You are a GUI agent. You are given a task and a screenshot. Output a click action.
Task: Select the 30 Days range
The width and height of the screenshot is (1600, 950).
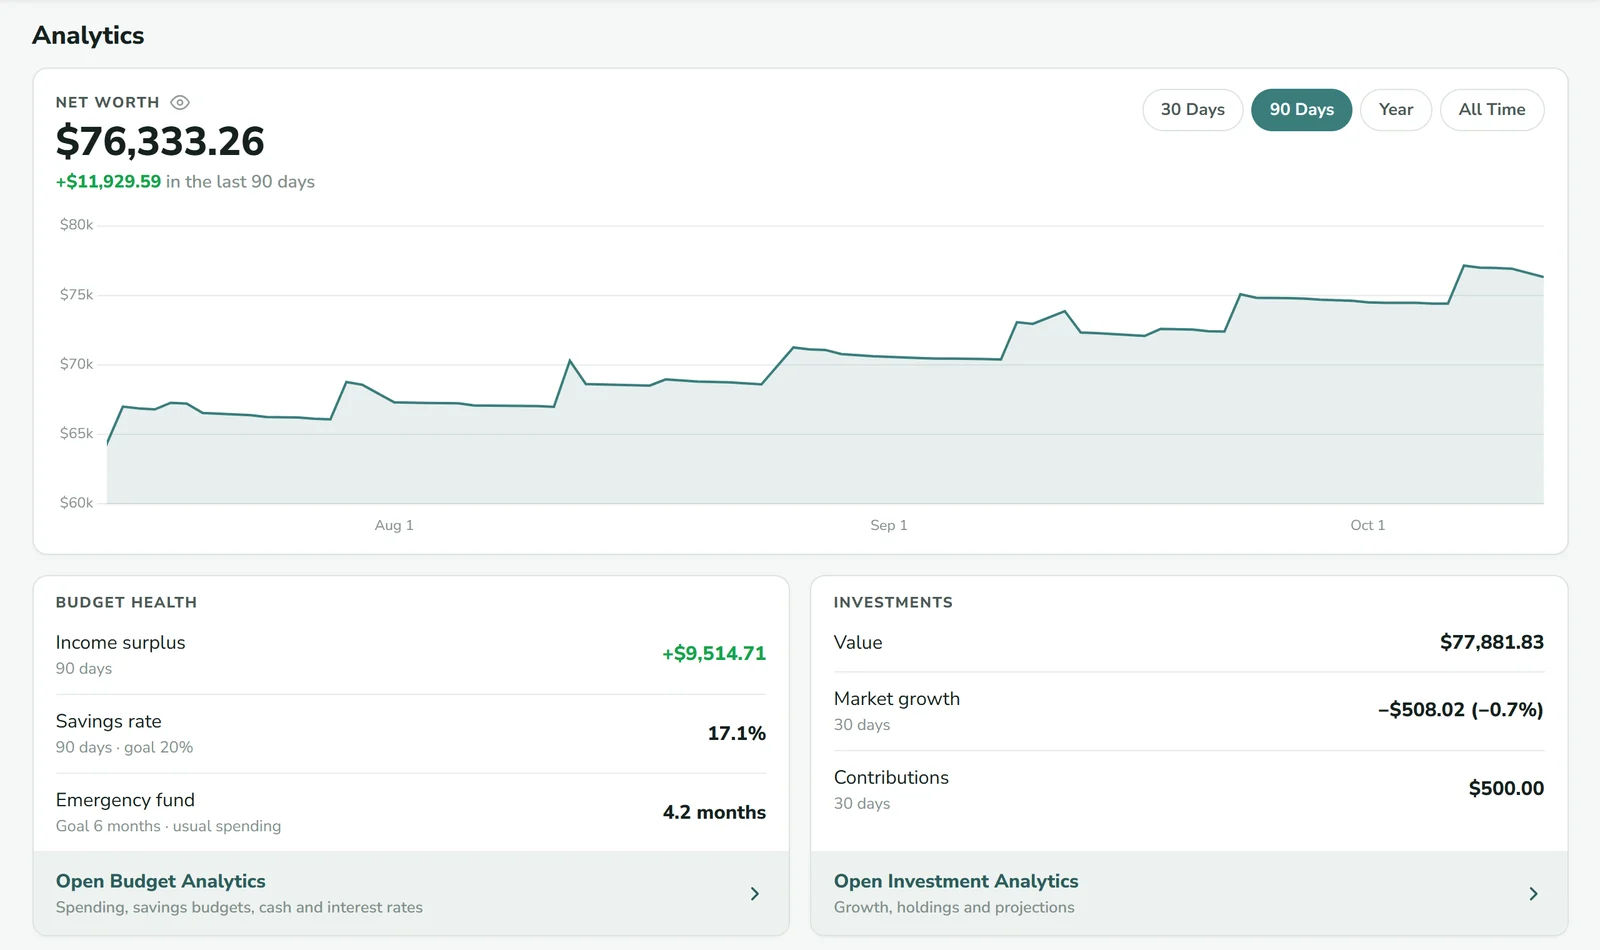[1192, 110]
